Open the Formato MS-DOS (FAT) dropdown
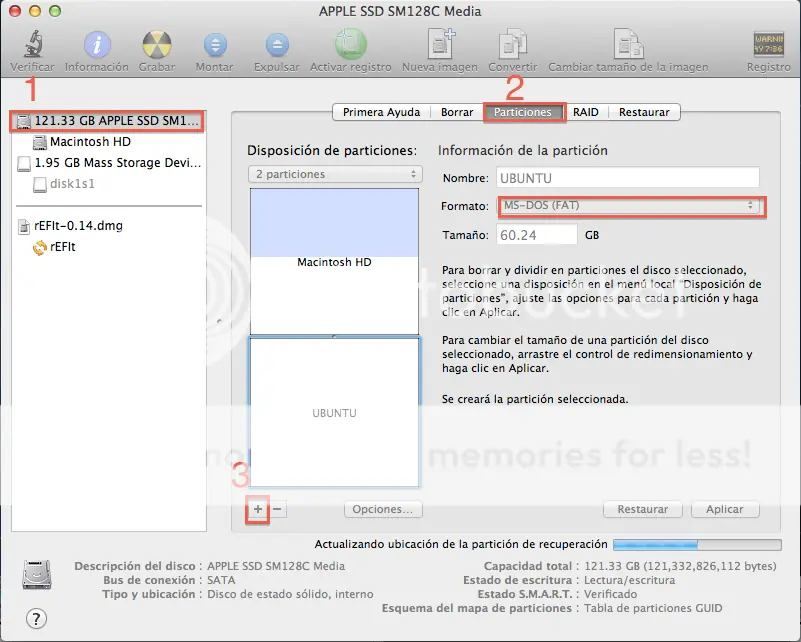Image resolution: width=801 pixels, height=642 pixels. (x=631, y=206)
